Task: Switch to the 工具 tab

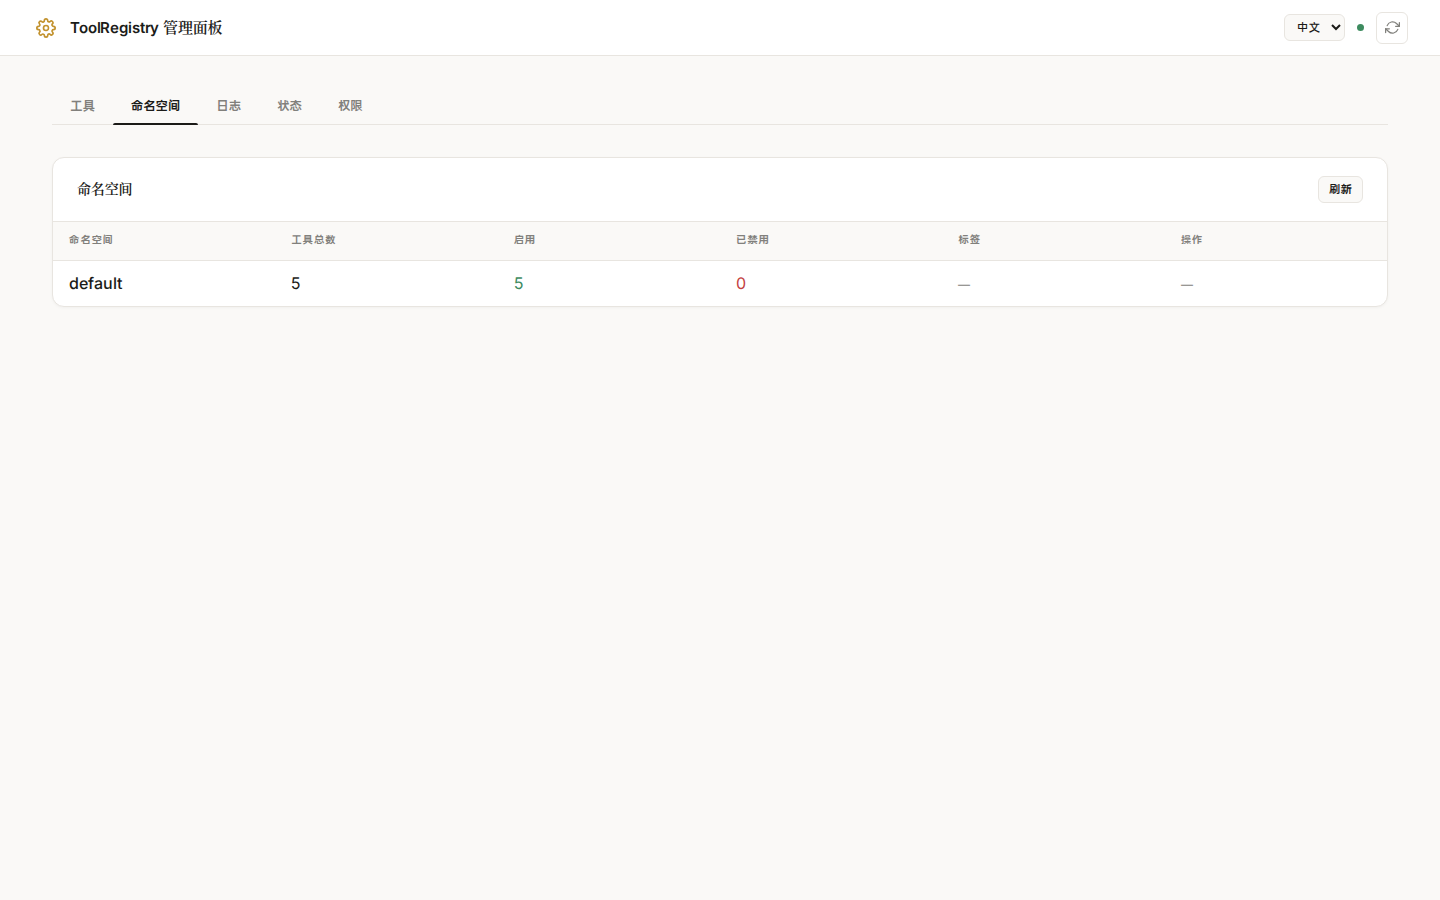Action: click(83, 106)
